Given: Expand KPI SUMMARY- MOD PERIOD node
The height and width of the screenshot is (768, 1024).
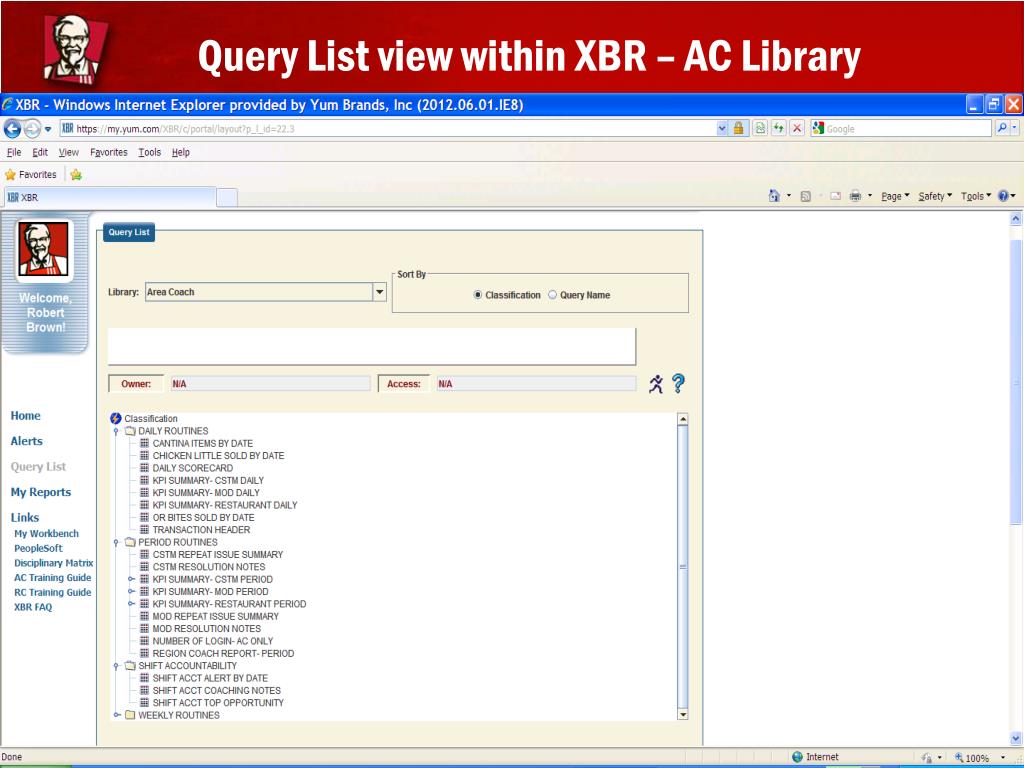Looking at the screenshot, I should 131,592.
